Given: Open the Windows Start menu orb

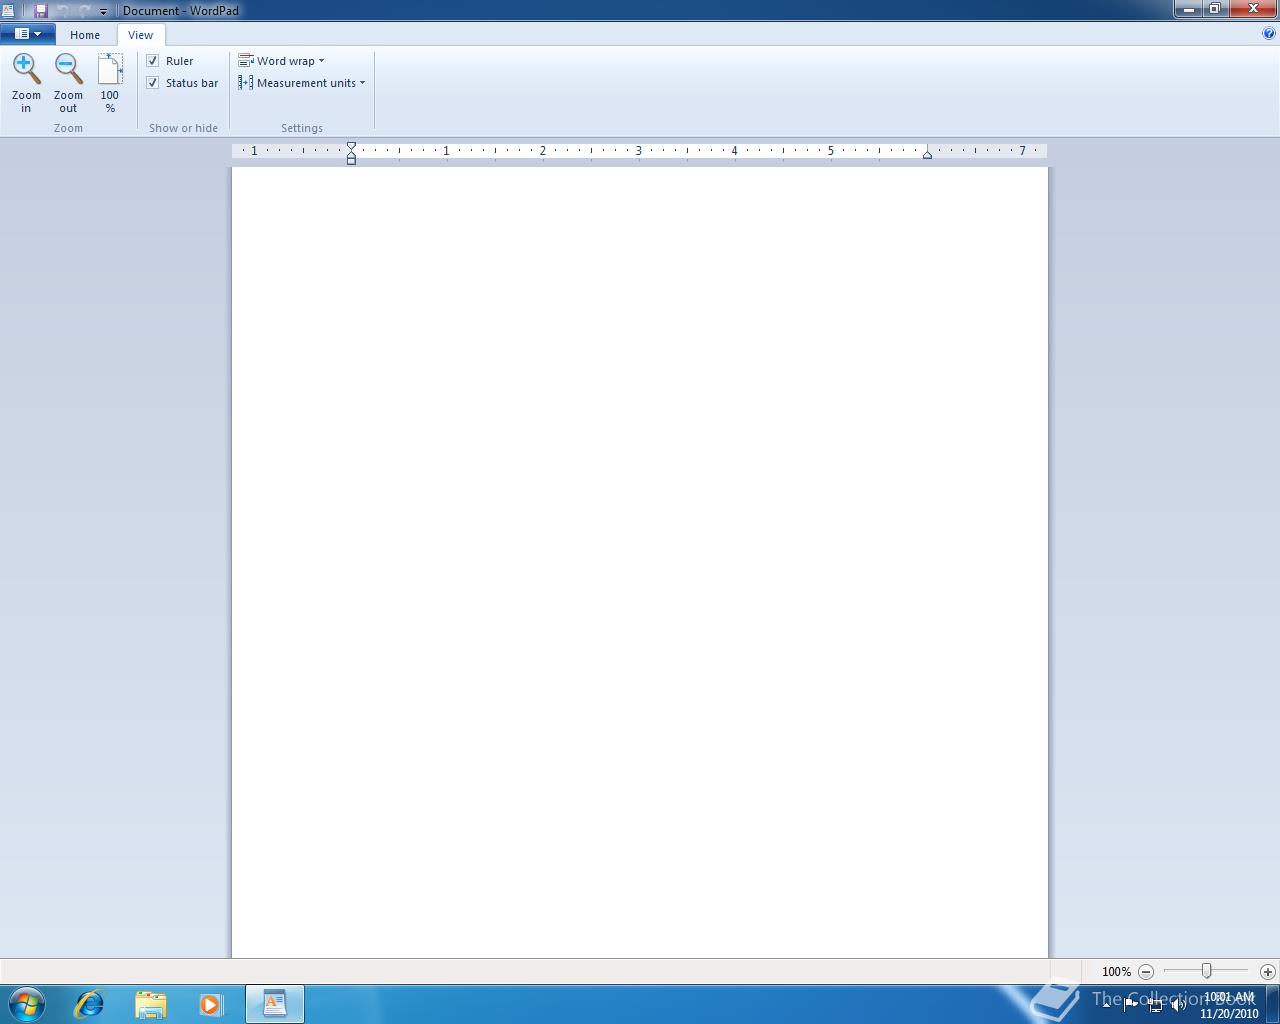Looking at the screenshot, I should pyautogui.click(x=27, y=1003).
